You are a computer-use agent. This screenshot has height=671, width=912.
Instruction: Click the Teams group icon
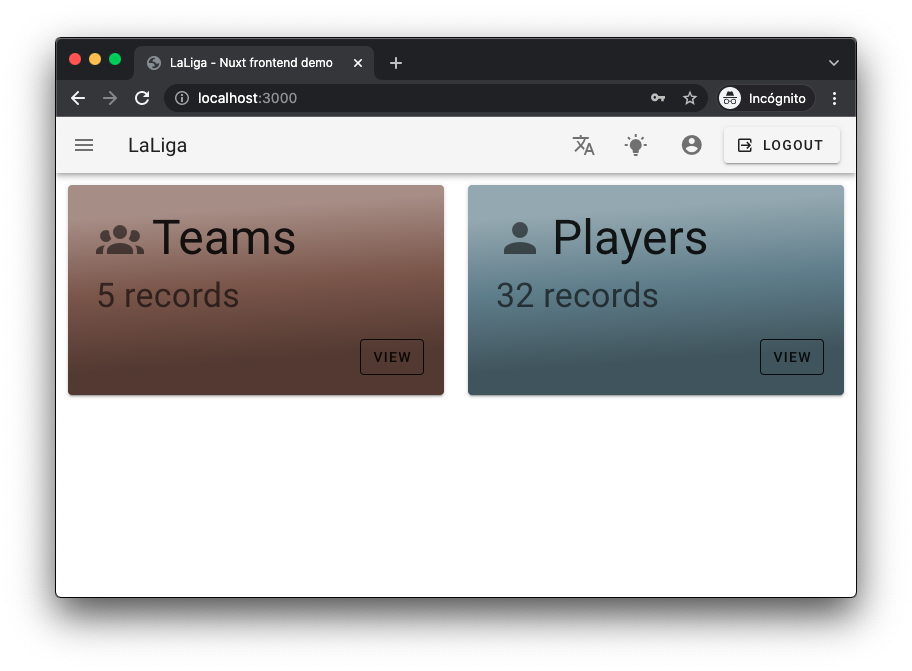(120, 240)
